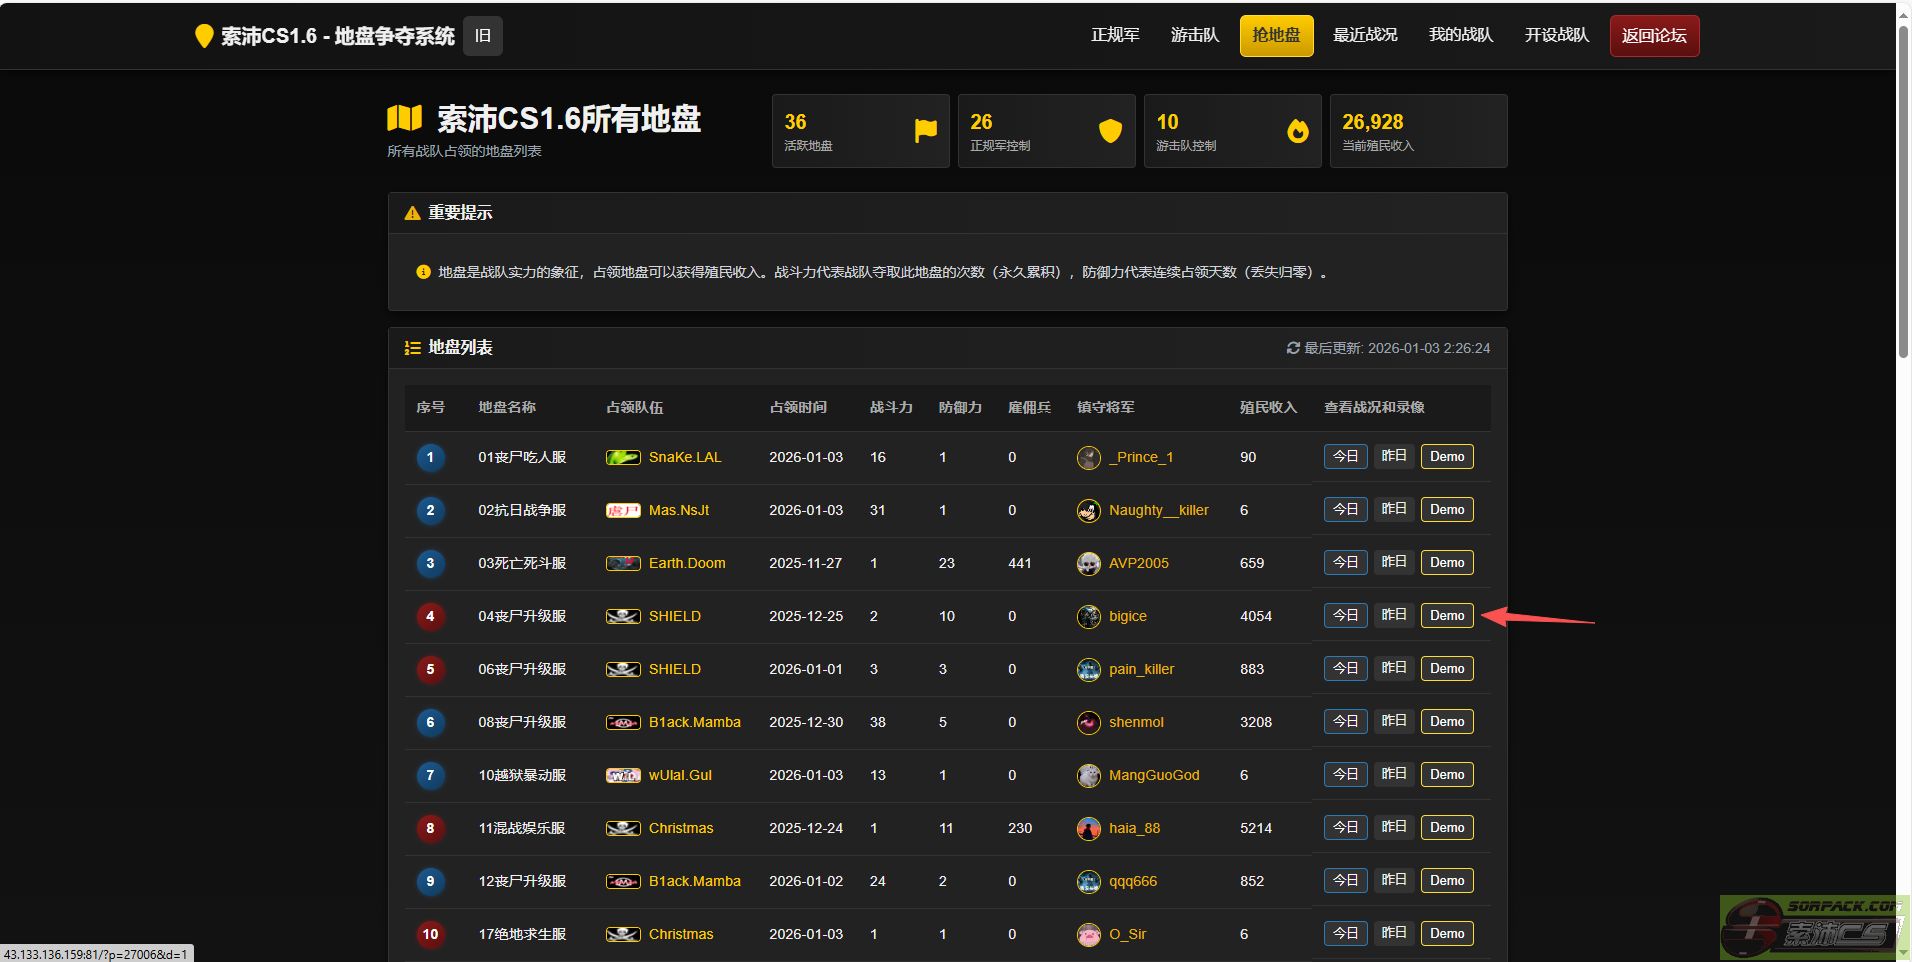Open Demo for 04丧尸升级服 row
The height and width of the screenshot is (962, 1912).
(1446, 615)
